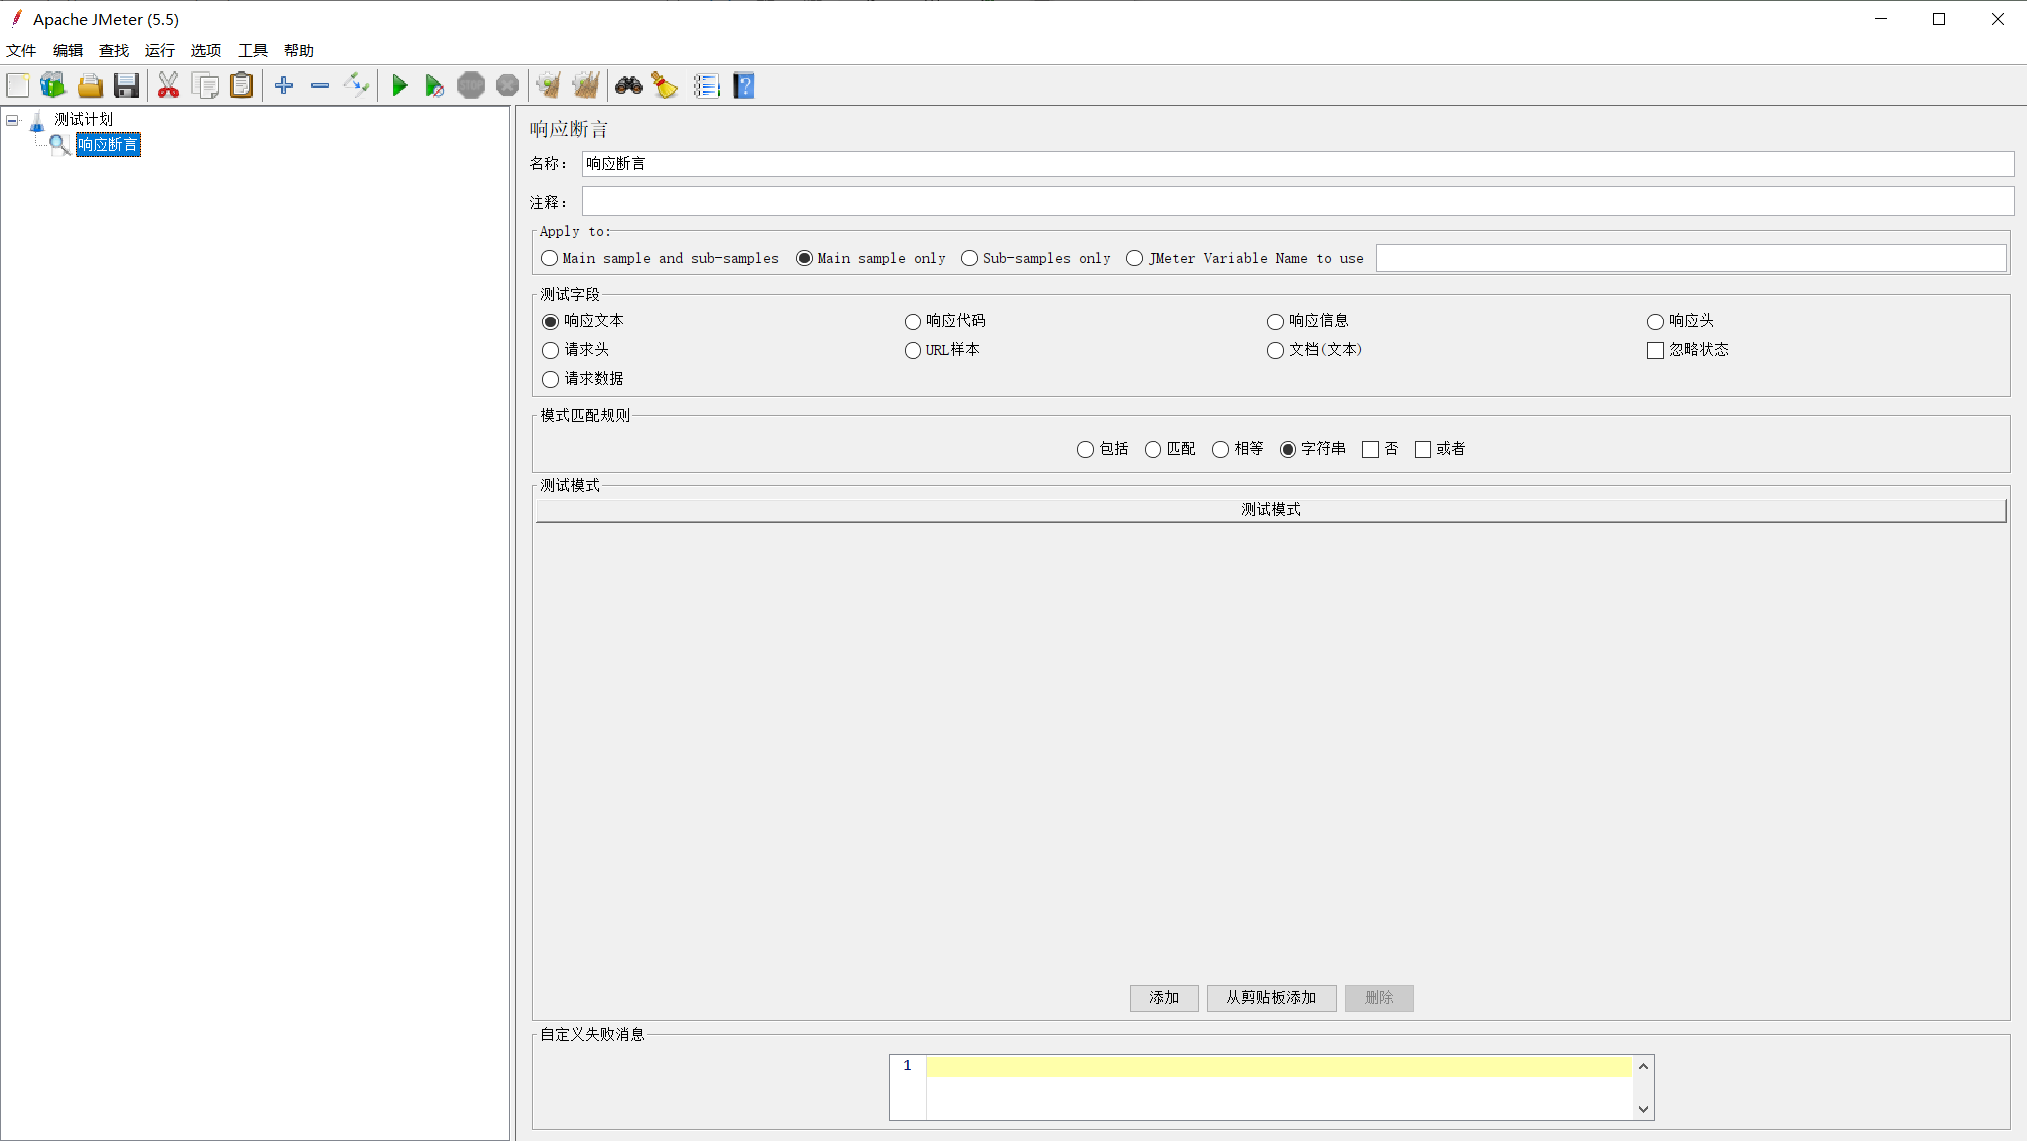This screenshot has height=1141, width=2027.
Task: Click the Expand all plus icon
Action: [x=284, y=86]
